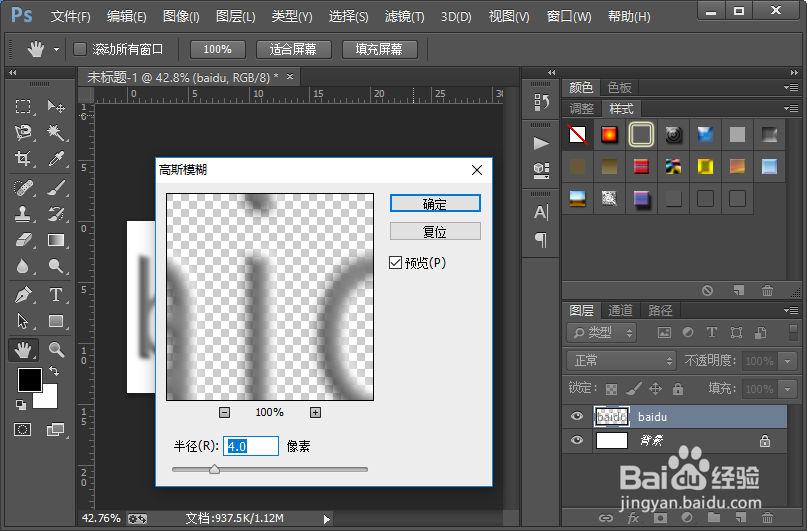
Task: Select the Move tool
Action: pos(56,107)
